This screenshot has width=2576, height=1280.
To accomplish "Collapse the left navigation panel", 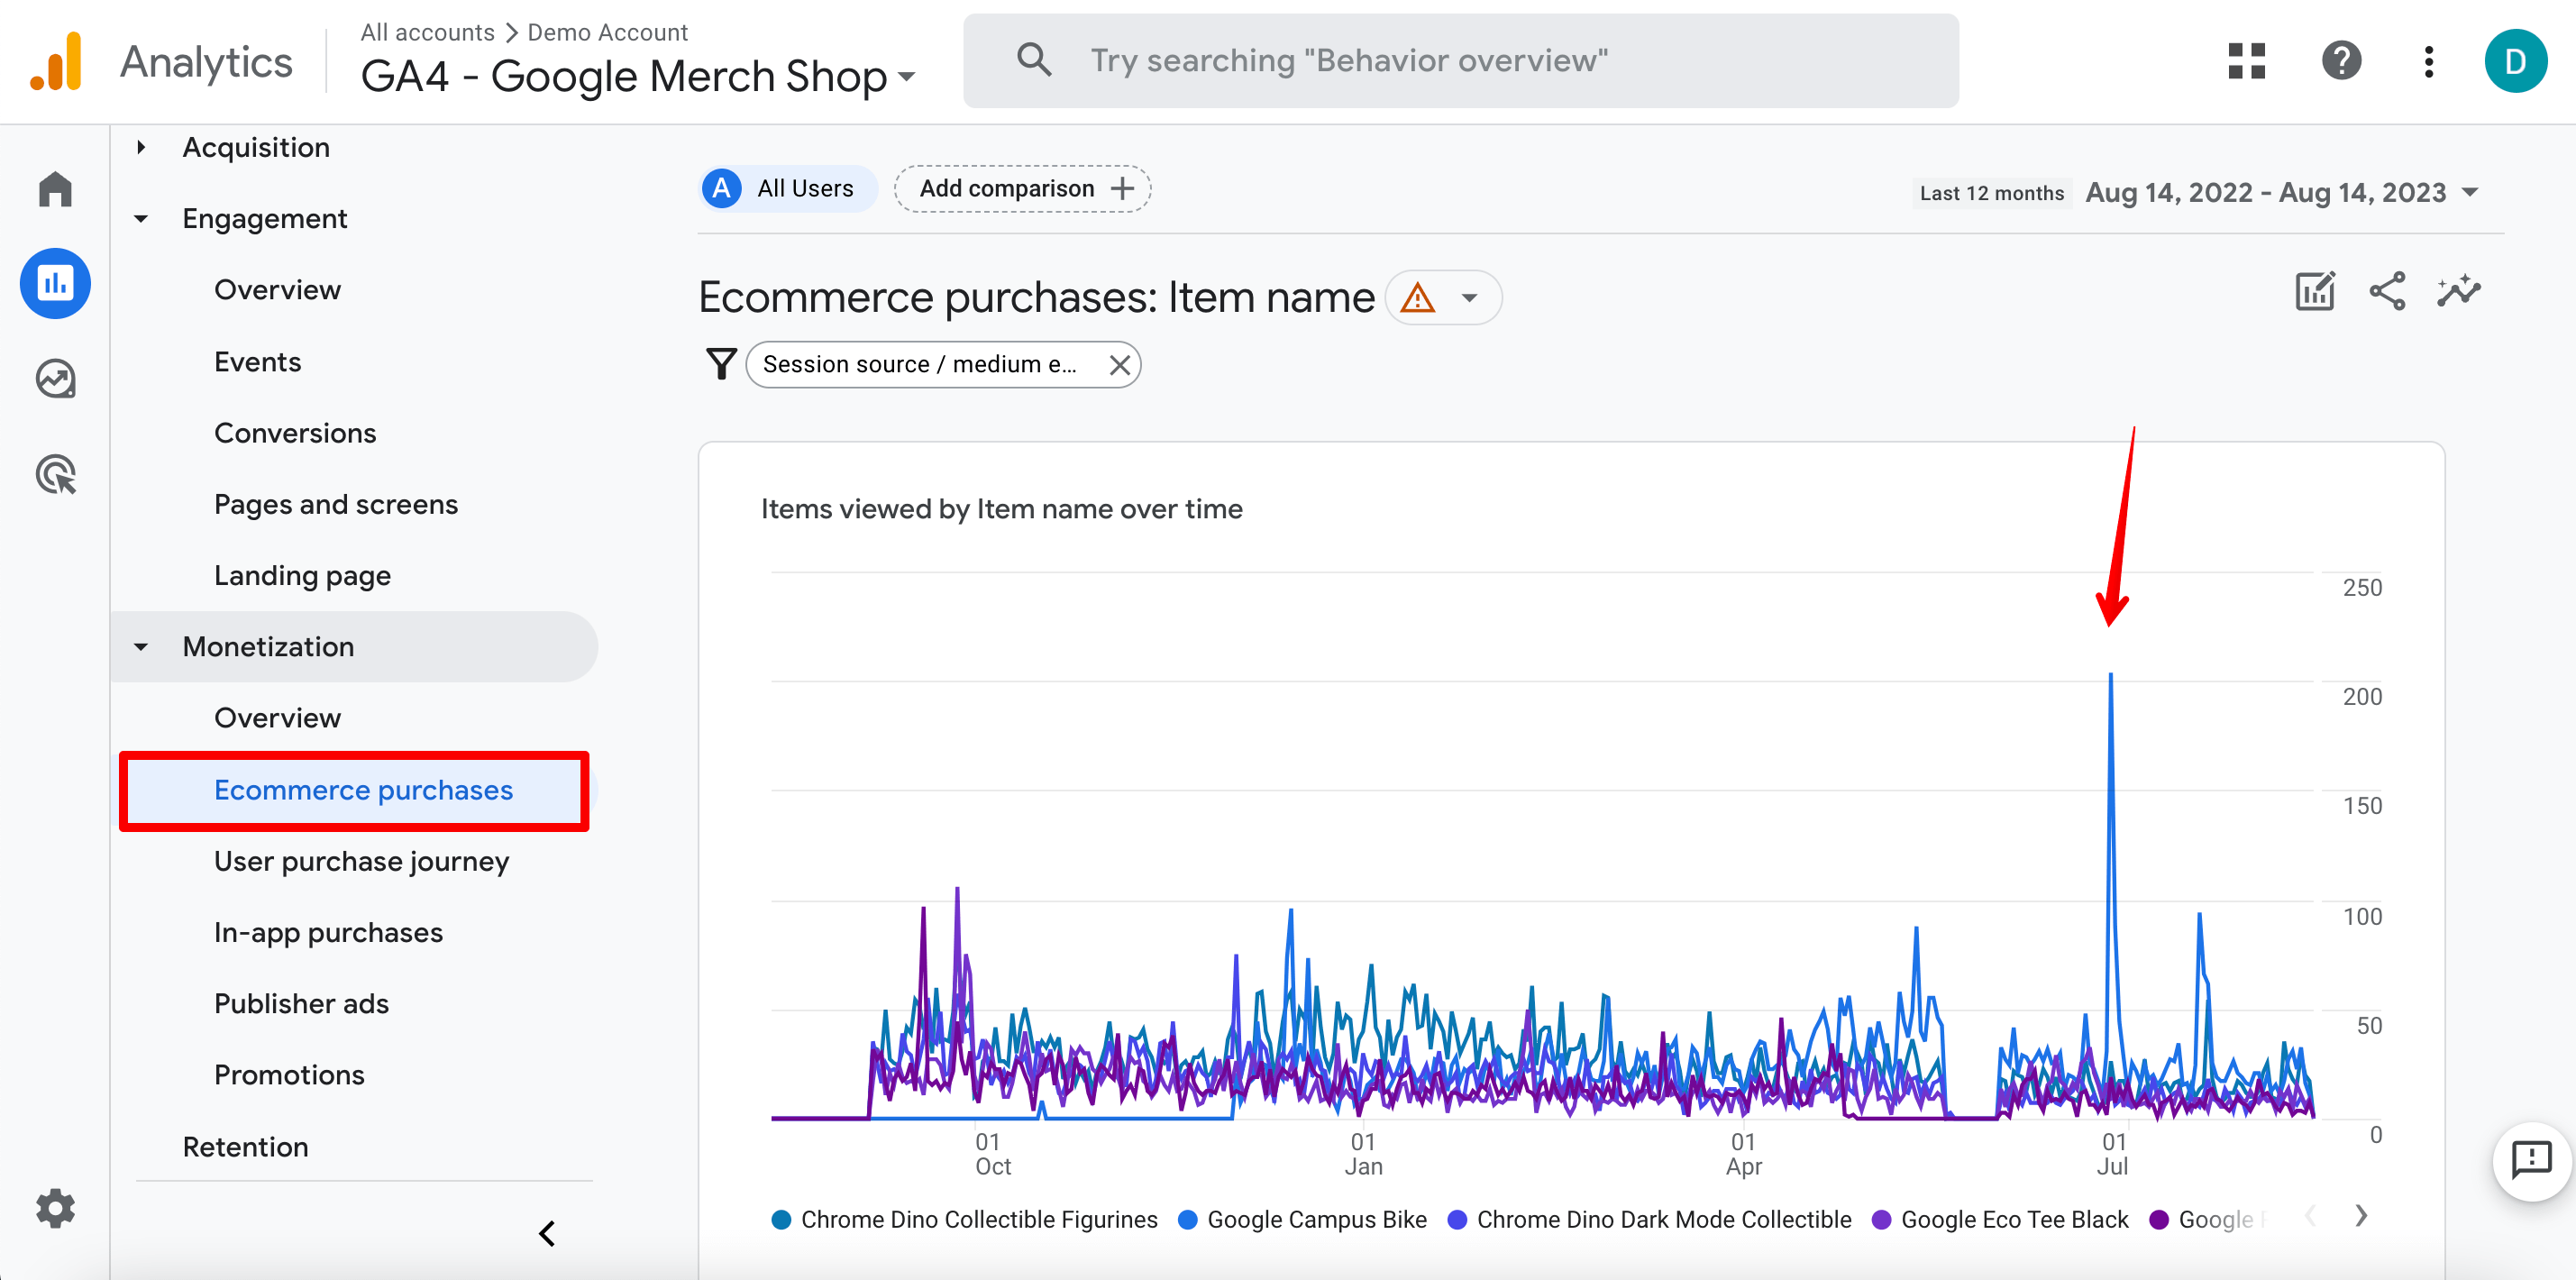I will pyautogui.click(x=547, y=1234).
